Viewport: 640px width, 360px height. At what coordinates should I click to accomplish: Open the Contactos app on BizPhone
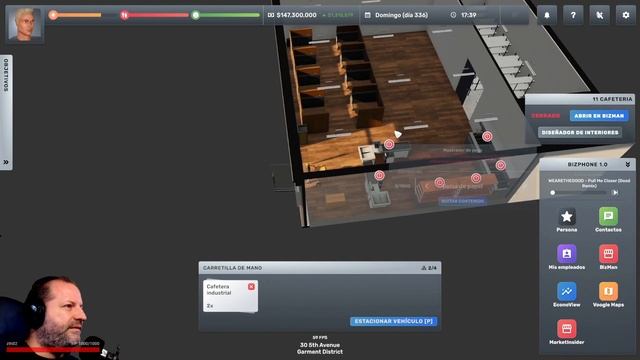point(608,217)
